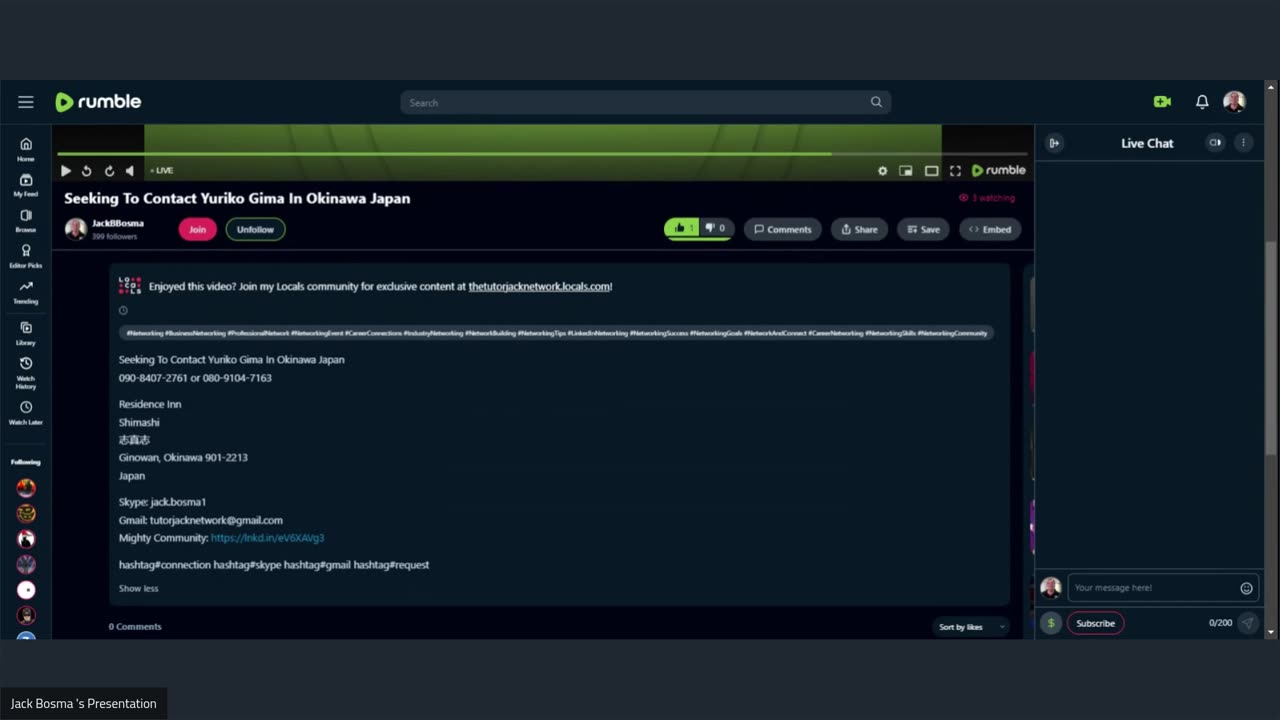Open Watch History in the sidebar
This screenshot has height=720, width=1280.
pyautogui.click(x=26, y=373)
